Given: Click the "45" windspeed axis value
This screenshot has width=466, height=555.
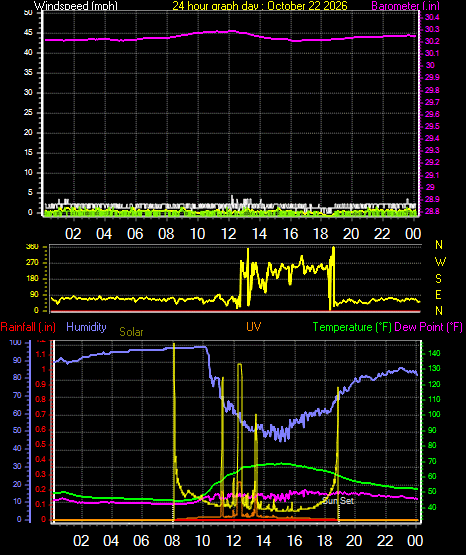Looking at the screenshot, I should pos(28,33).
